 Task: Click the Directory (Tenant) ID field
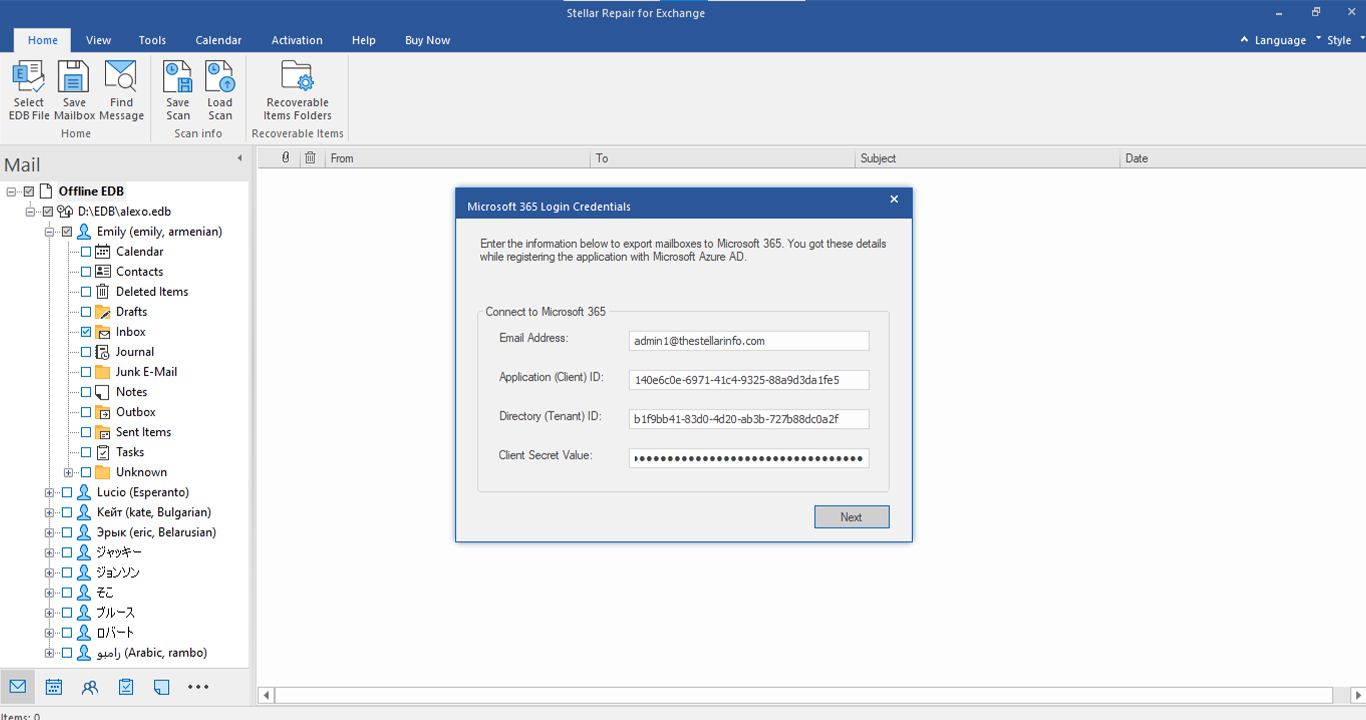pos(749,419)
